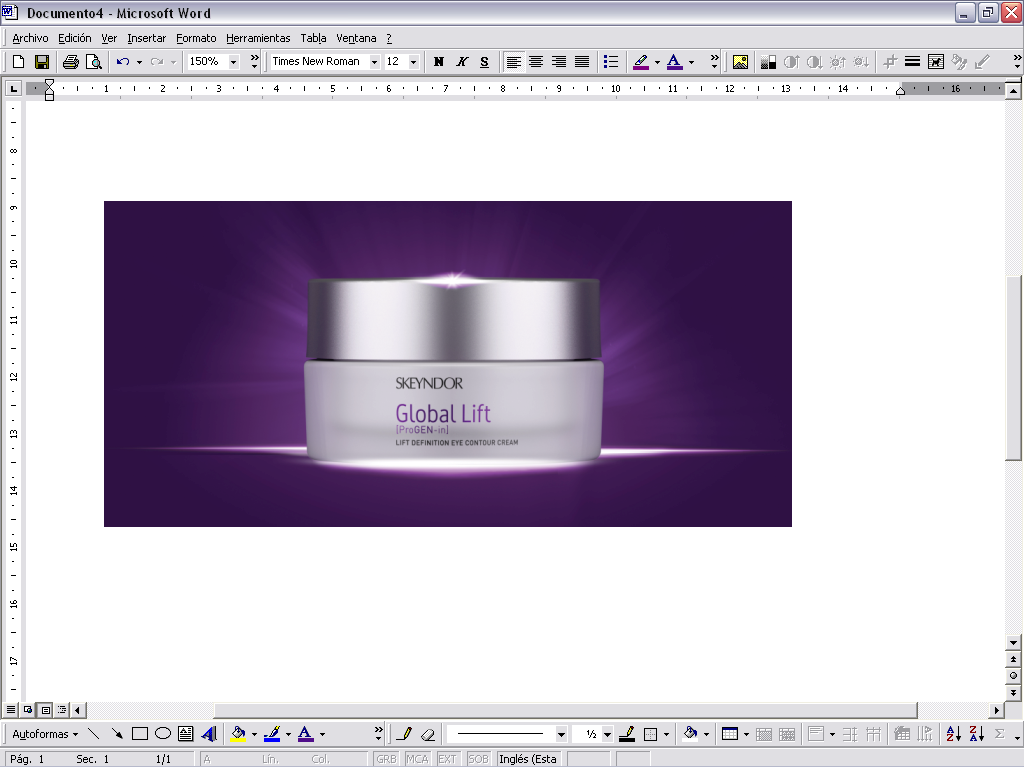Insert bulleted list
Image resolution: width=1024 pixels, height=768 pixels.
click(611, 61)
